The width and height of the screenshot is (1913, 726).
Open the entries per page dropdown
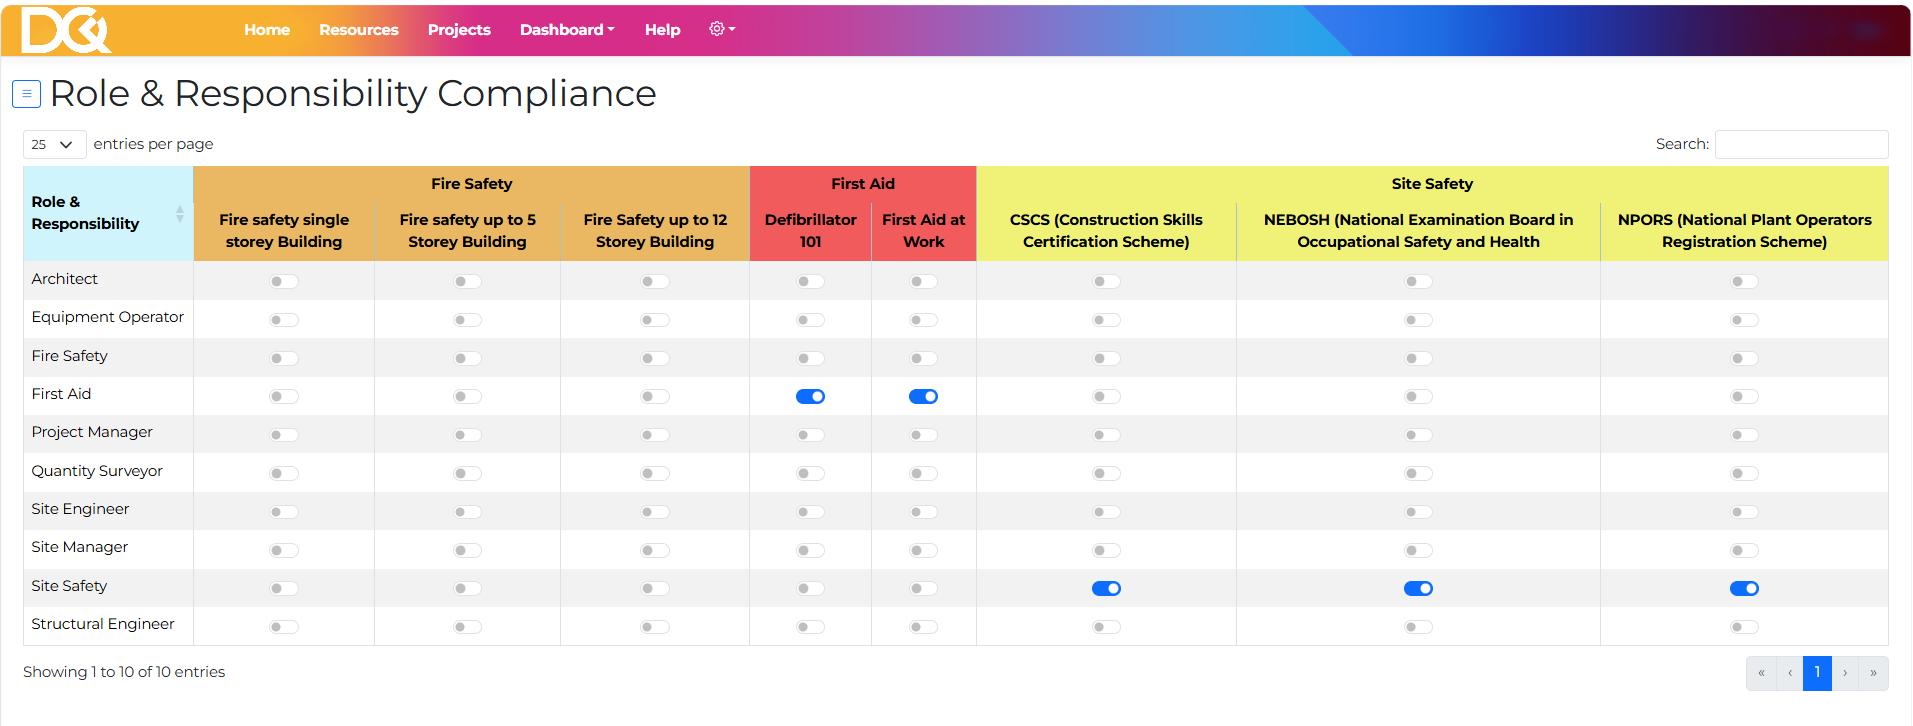coord(54,145)
